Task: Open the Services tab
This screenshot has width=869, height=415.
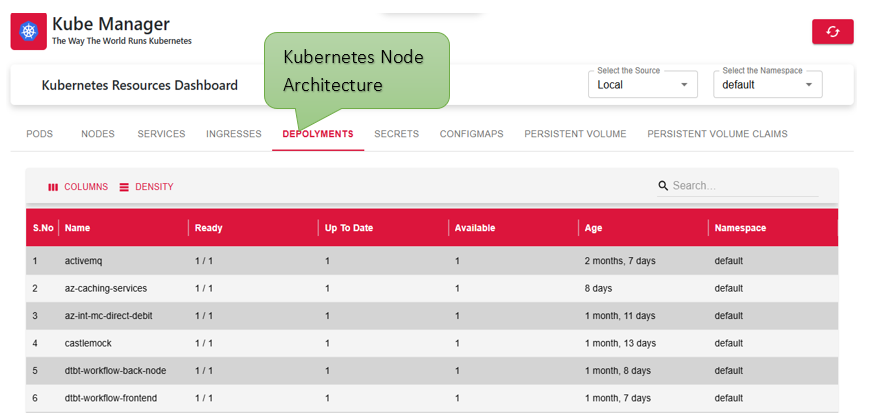Action: [x=161, y=134]
